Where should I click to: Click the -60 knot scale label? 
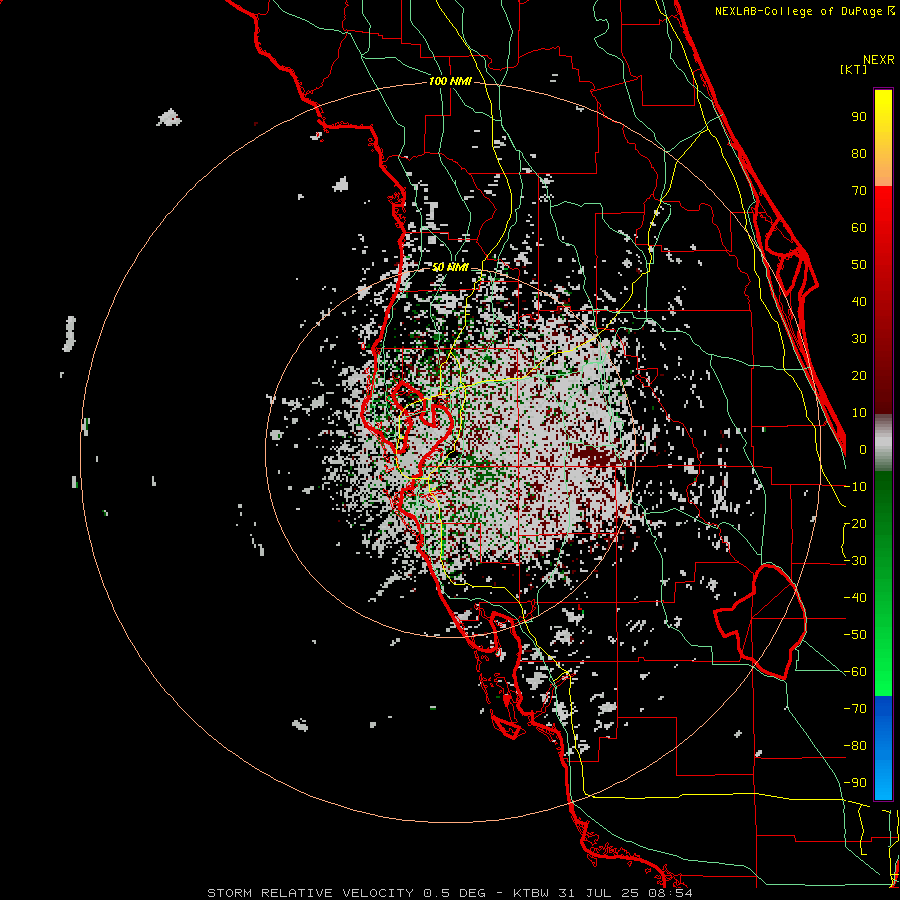(x=855, y=672)
